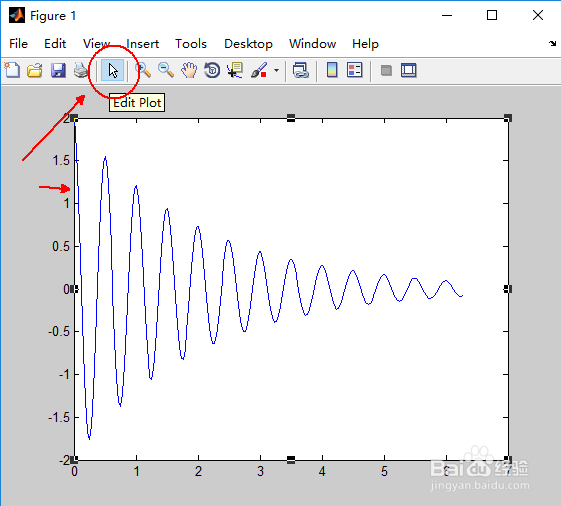Click the y-axis label -0.5
The width and height of the screenshot is (561, 506).
[59, 332]
